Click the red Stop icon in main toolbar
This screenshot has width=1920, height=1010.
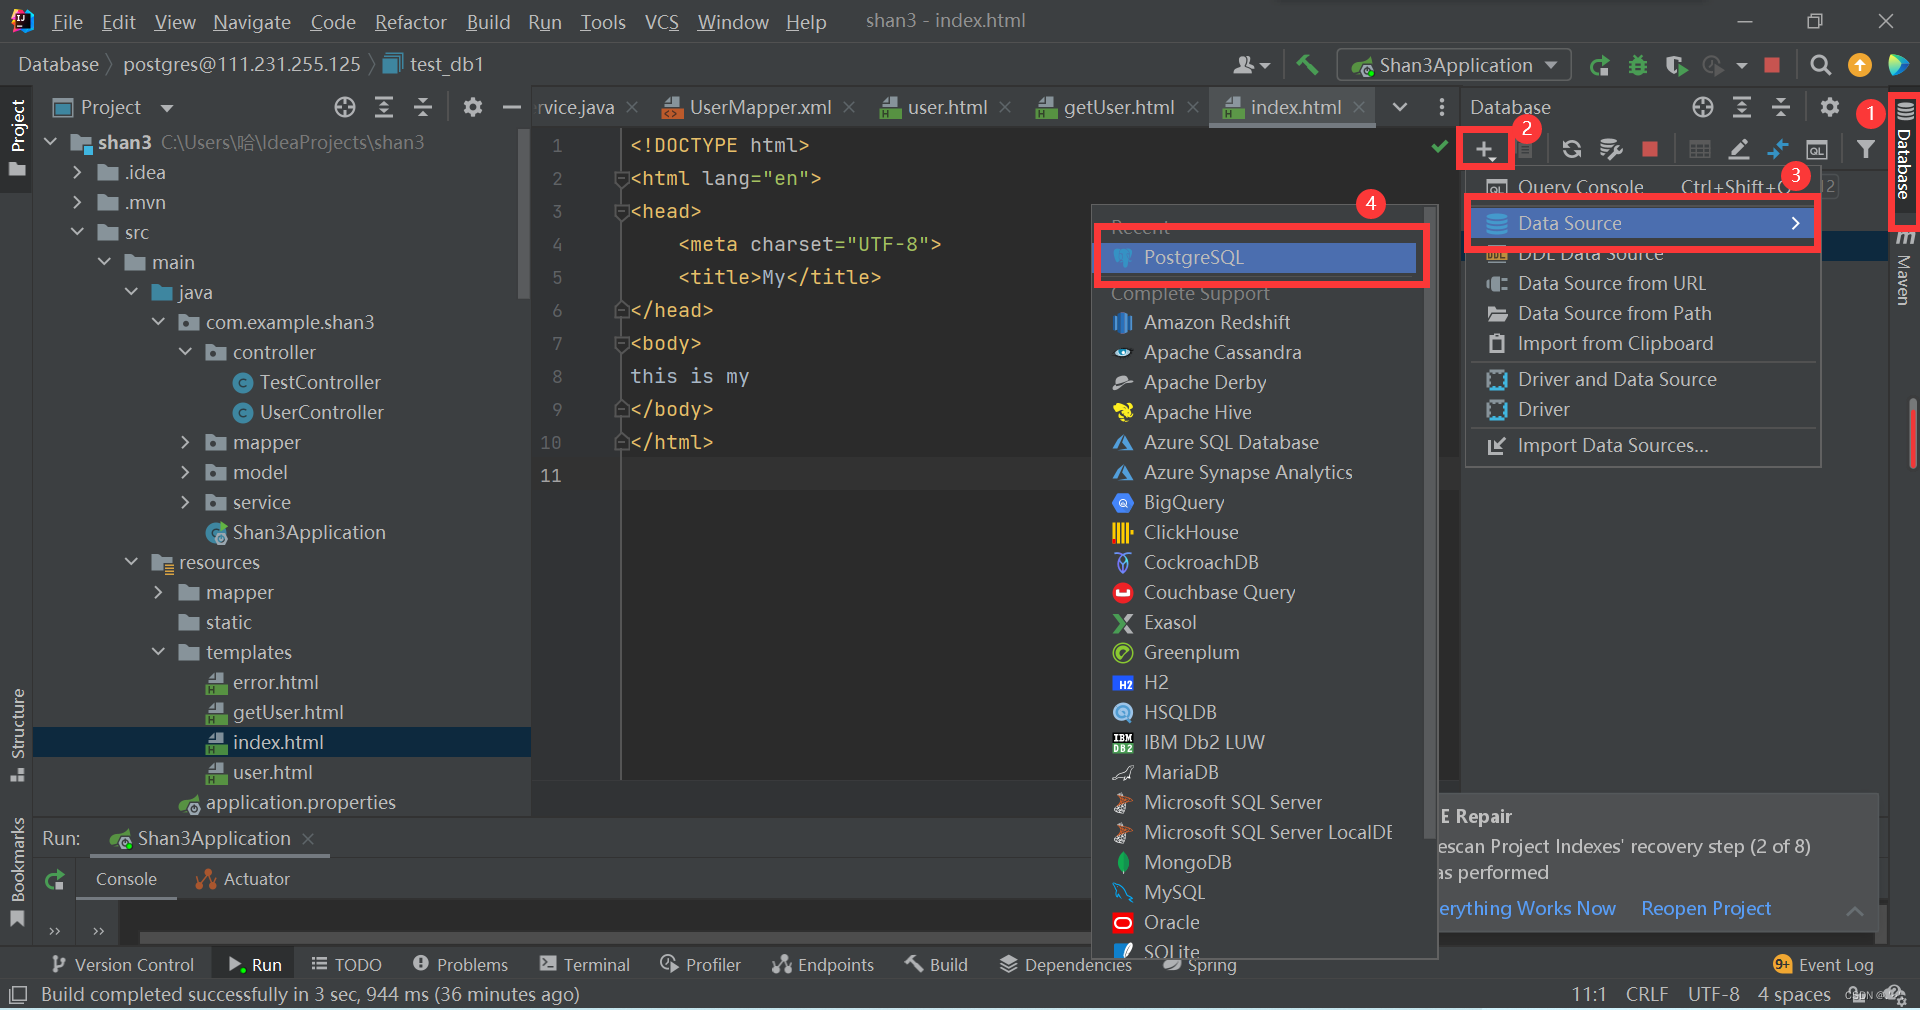click(x=1772, y=65)
